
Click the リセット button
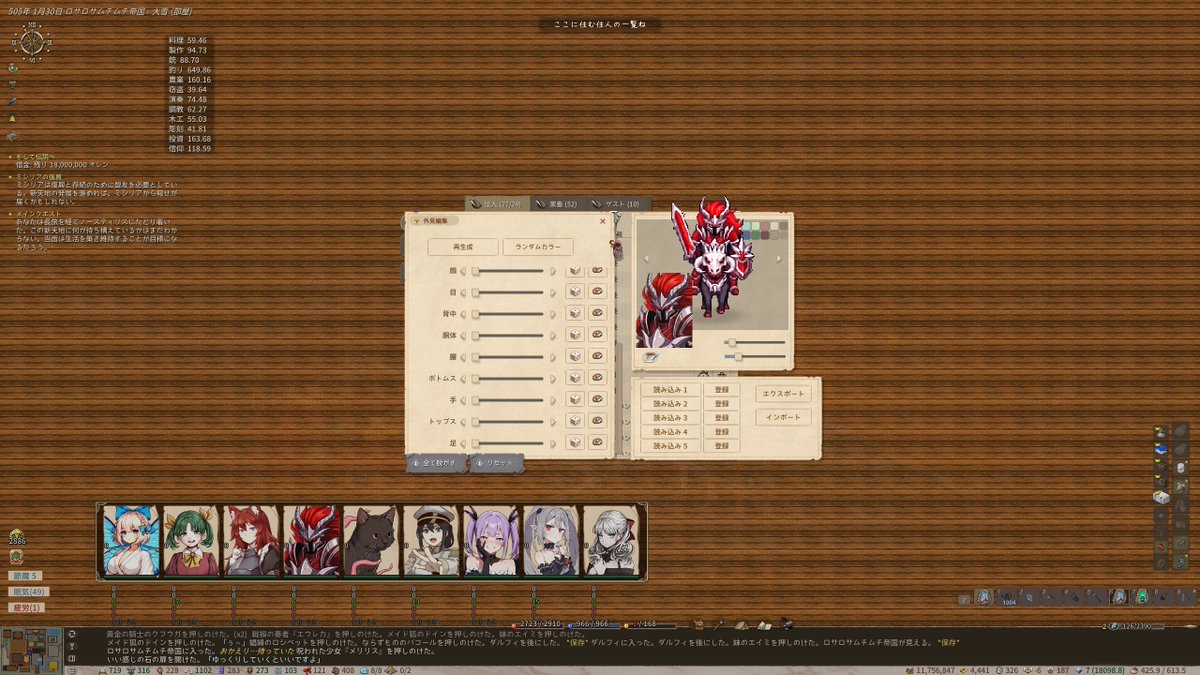click(496, 463)
